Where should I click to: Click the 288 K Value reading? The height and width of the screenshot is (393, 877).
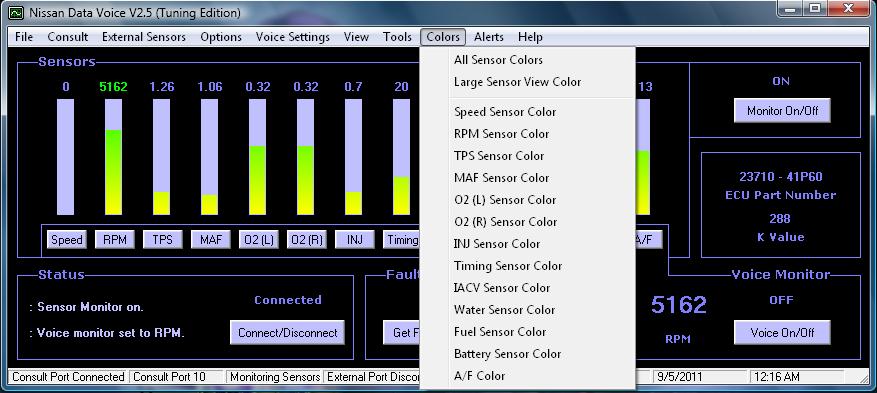tap(780, 219)
